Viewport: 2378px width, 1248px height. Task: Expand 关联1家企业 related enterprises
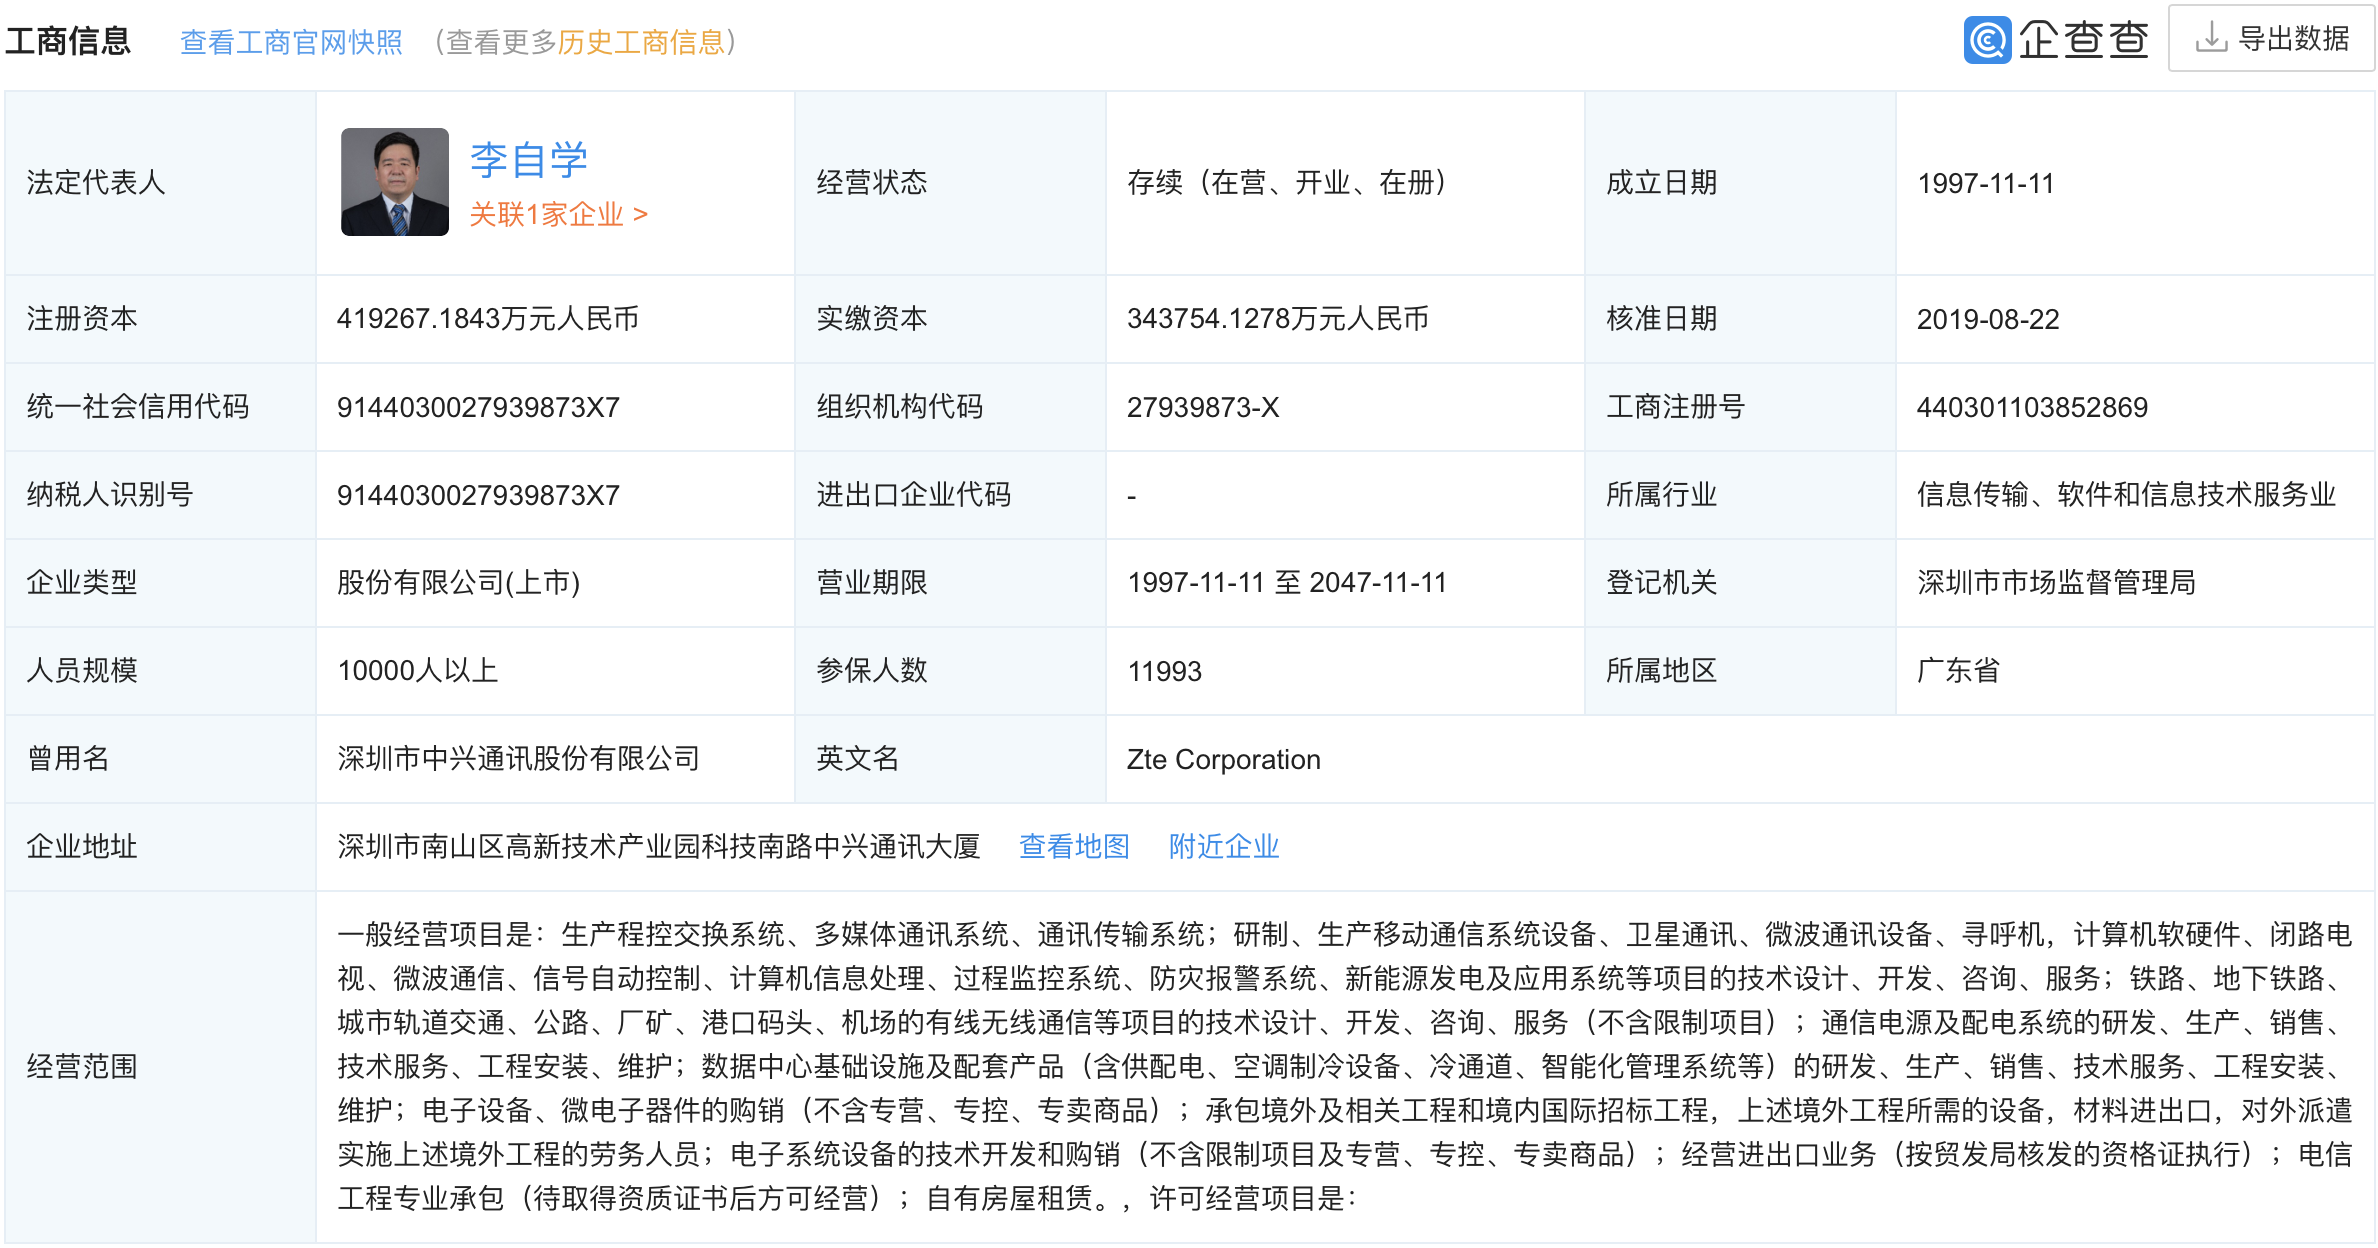[x=546, y=214]
